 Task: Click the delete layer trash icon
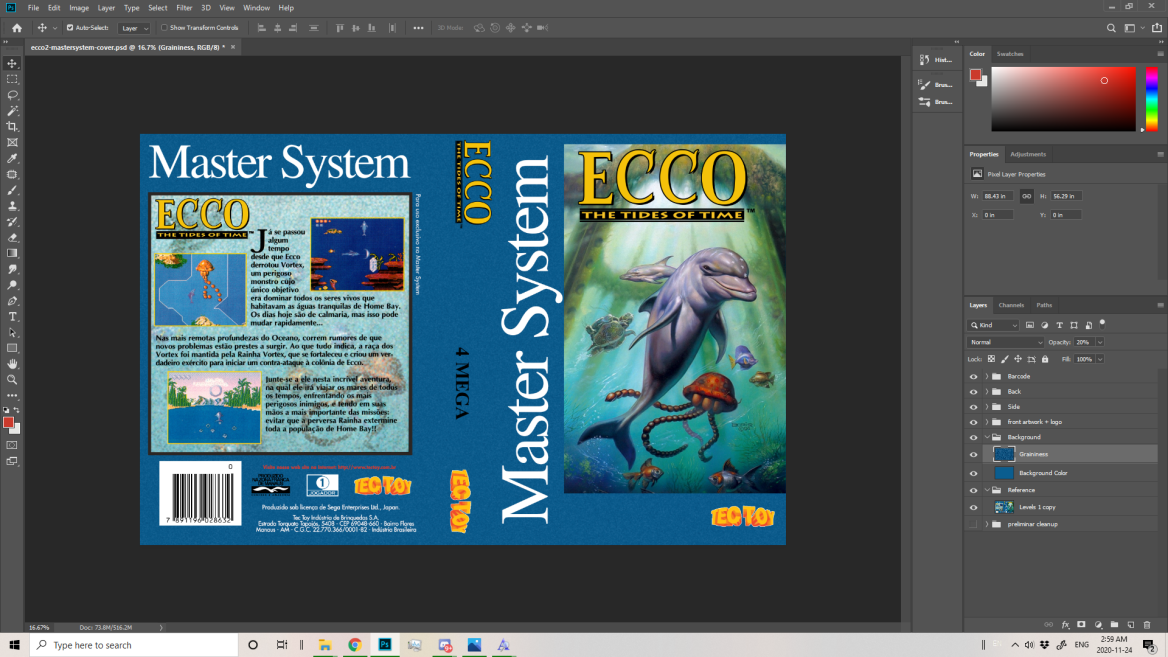(1147, 625)
